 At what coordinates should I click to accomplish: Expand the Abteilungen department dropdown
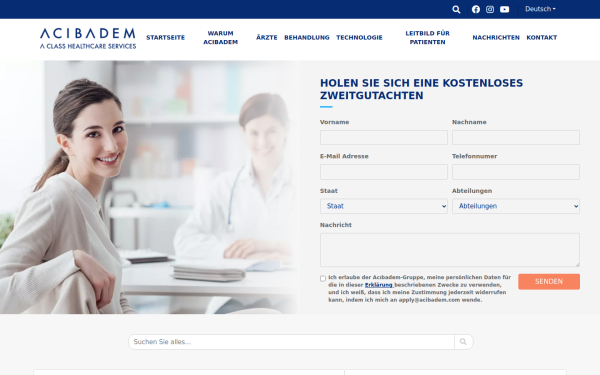pos(516,206)
